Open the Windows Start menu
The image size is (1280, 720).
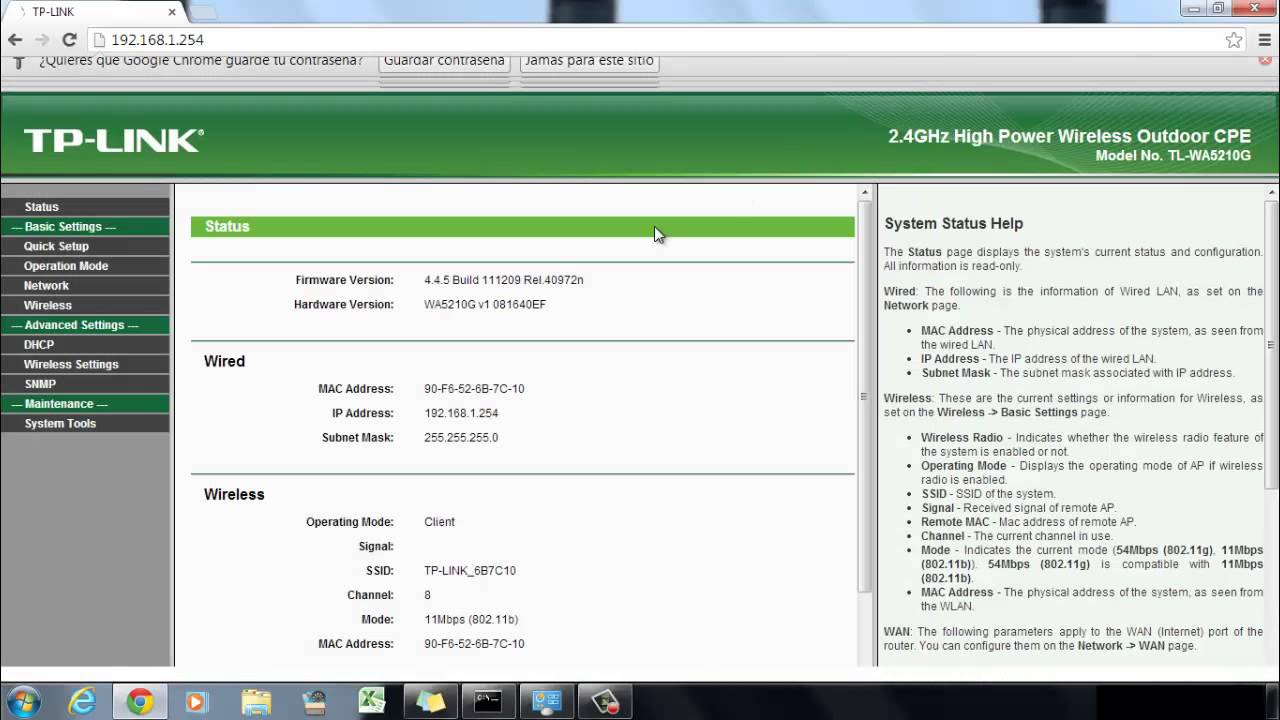22,701
